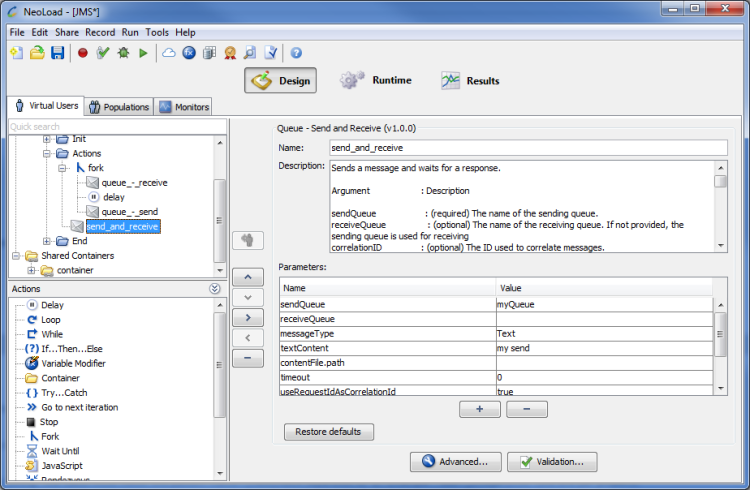
Task: Click the green bug debug icon
Action: pyautogui.click(x=123, y=52)
